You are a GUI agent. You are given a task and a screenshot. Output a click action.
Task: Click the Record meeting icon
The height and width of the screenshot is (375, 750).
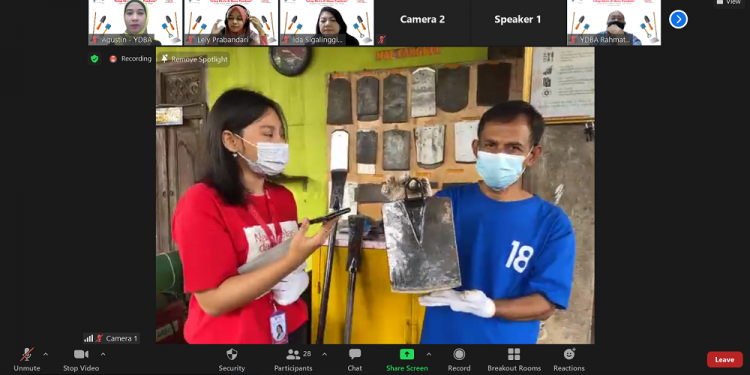point(459,354)
